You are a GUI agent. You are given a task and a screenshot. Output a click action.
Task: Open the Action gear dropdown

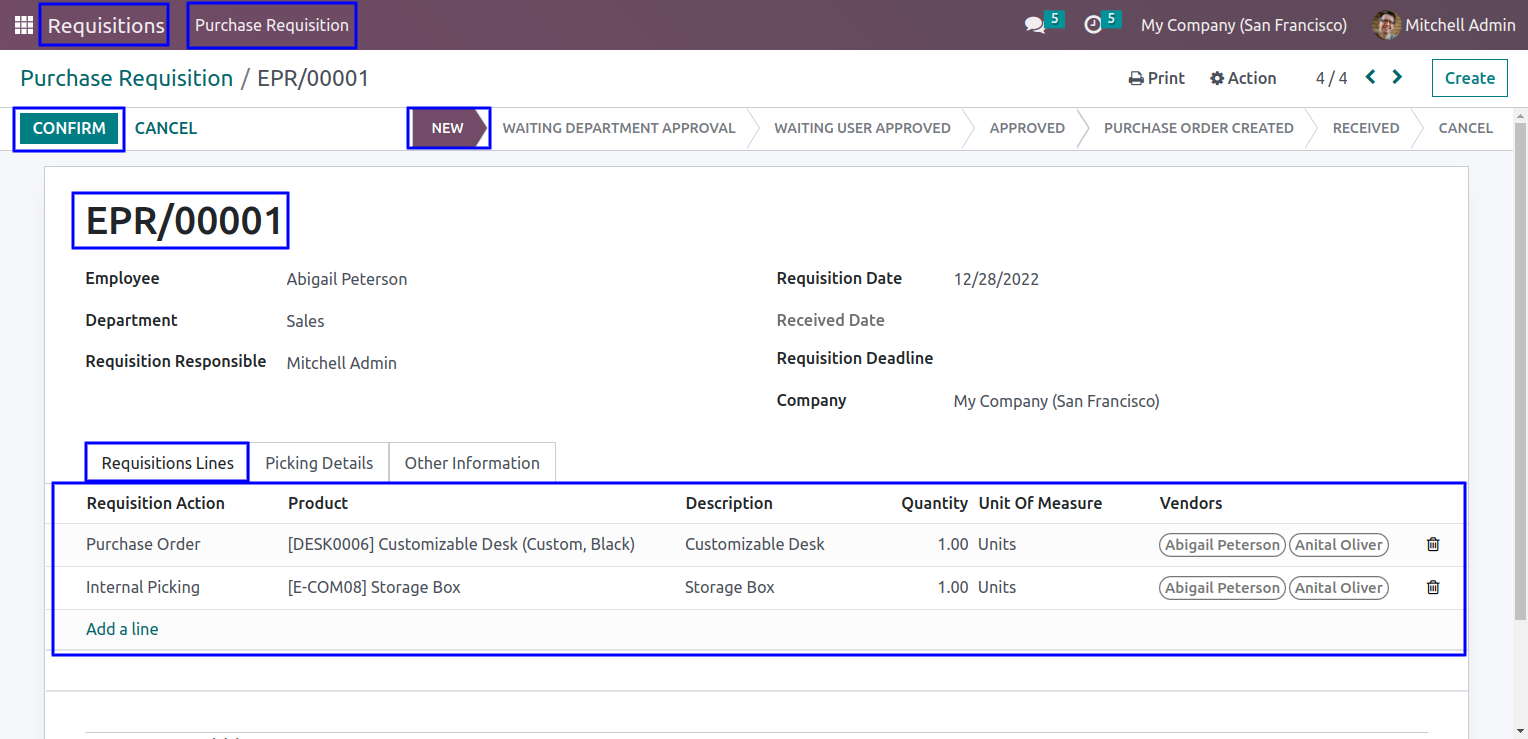coord(1243,78)
